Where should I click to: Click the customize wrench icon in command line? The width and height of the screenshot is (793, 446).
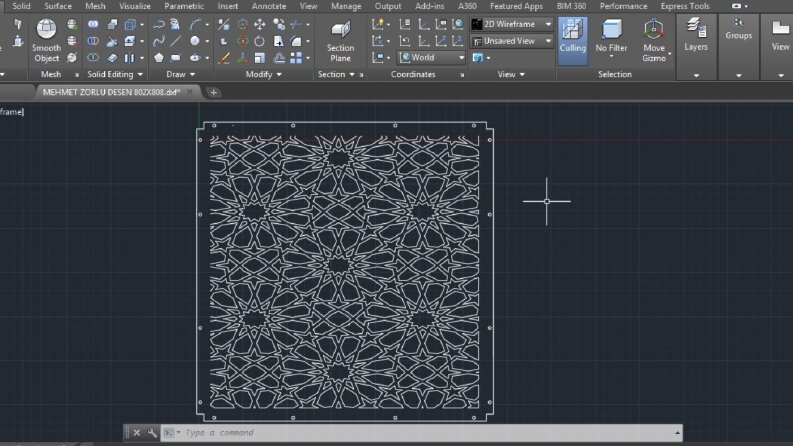pos(152,433)
